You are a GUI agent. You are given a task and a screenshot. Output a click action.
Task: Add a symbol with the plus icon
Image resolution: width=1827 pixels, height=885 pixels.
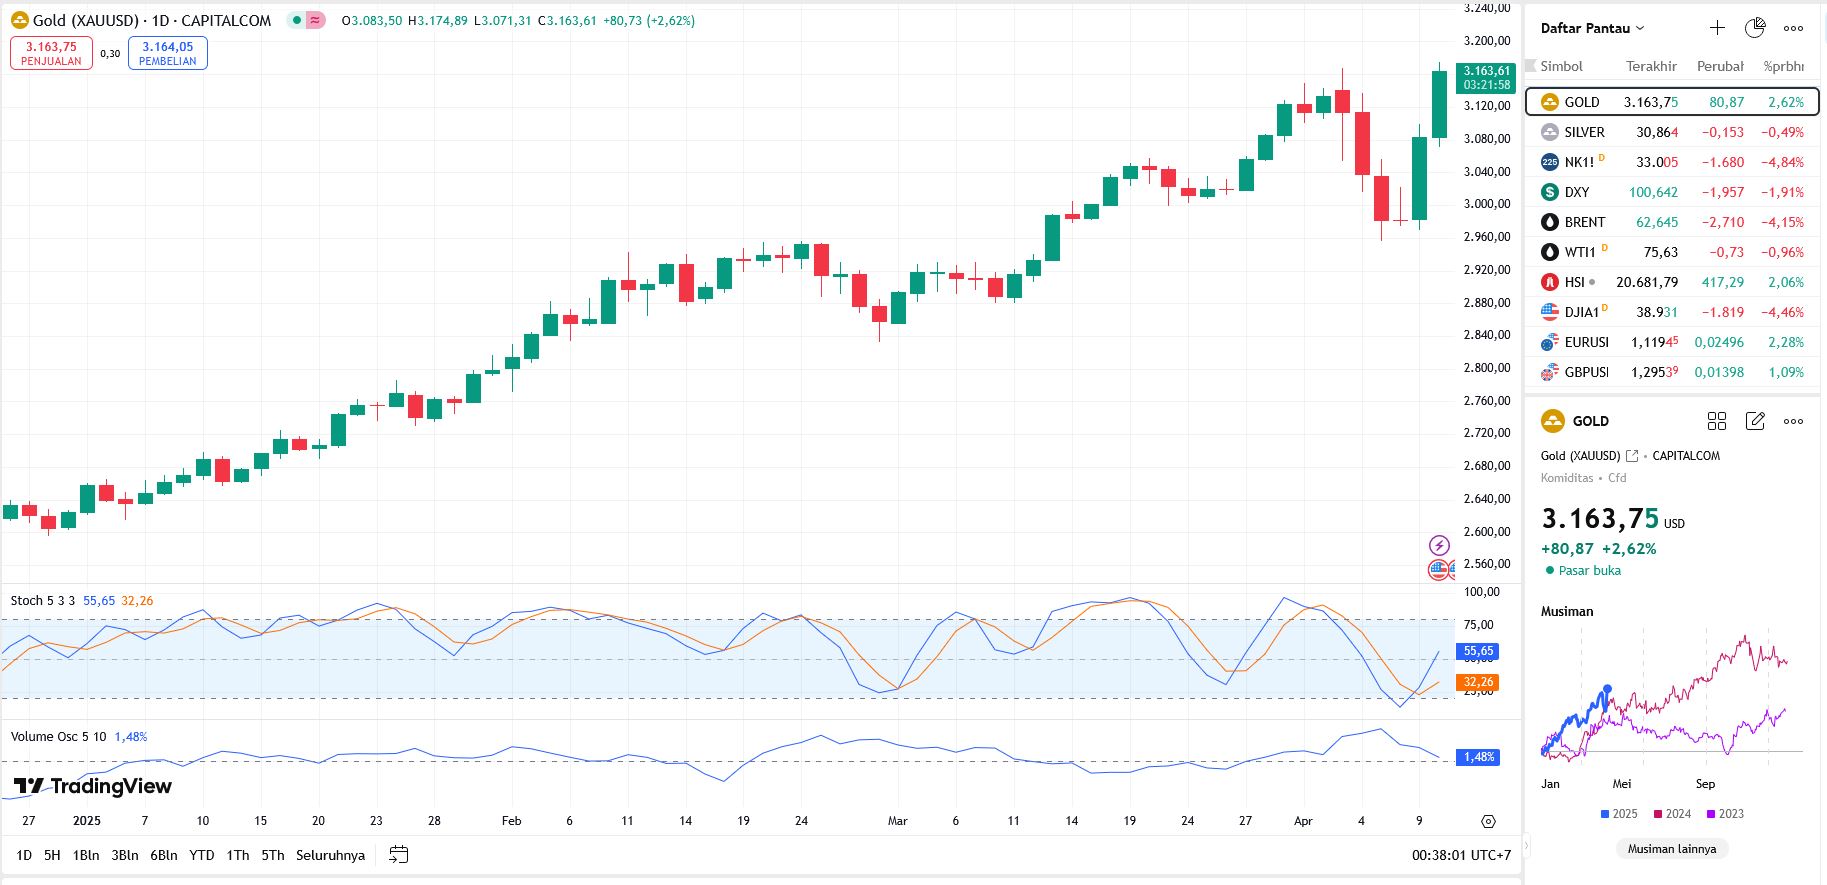coord(1717,28)
